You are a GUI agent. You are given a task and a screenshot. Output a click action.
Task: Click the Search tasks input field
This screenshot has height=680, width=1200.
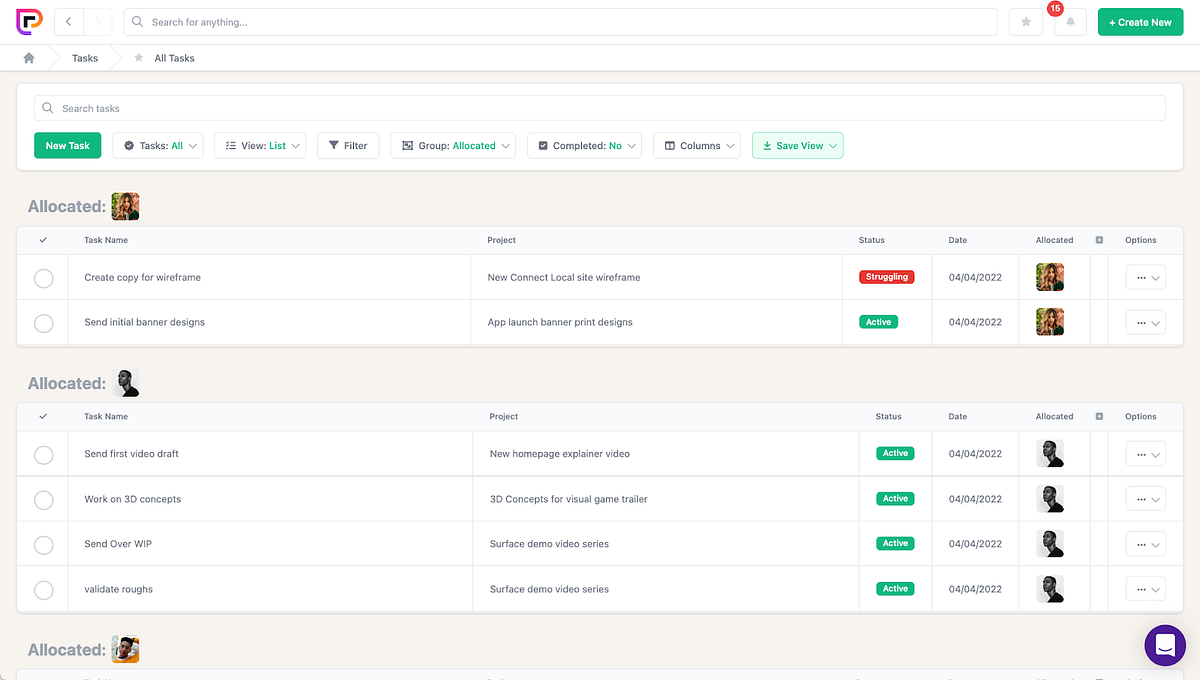(x=600, y=108)
